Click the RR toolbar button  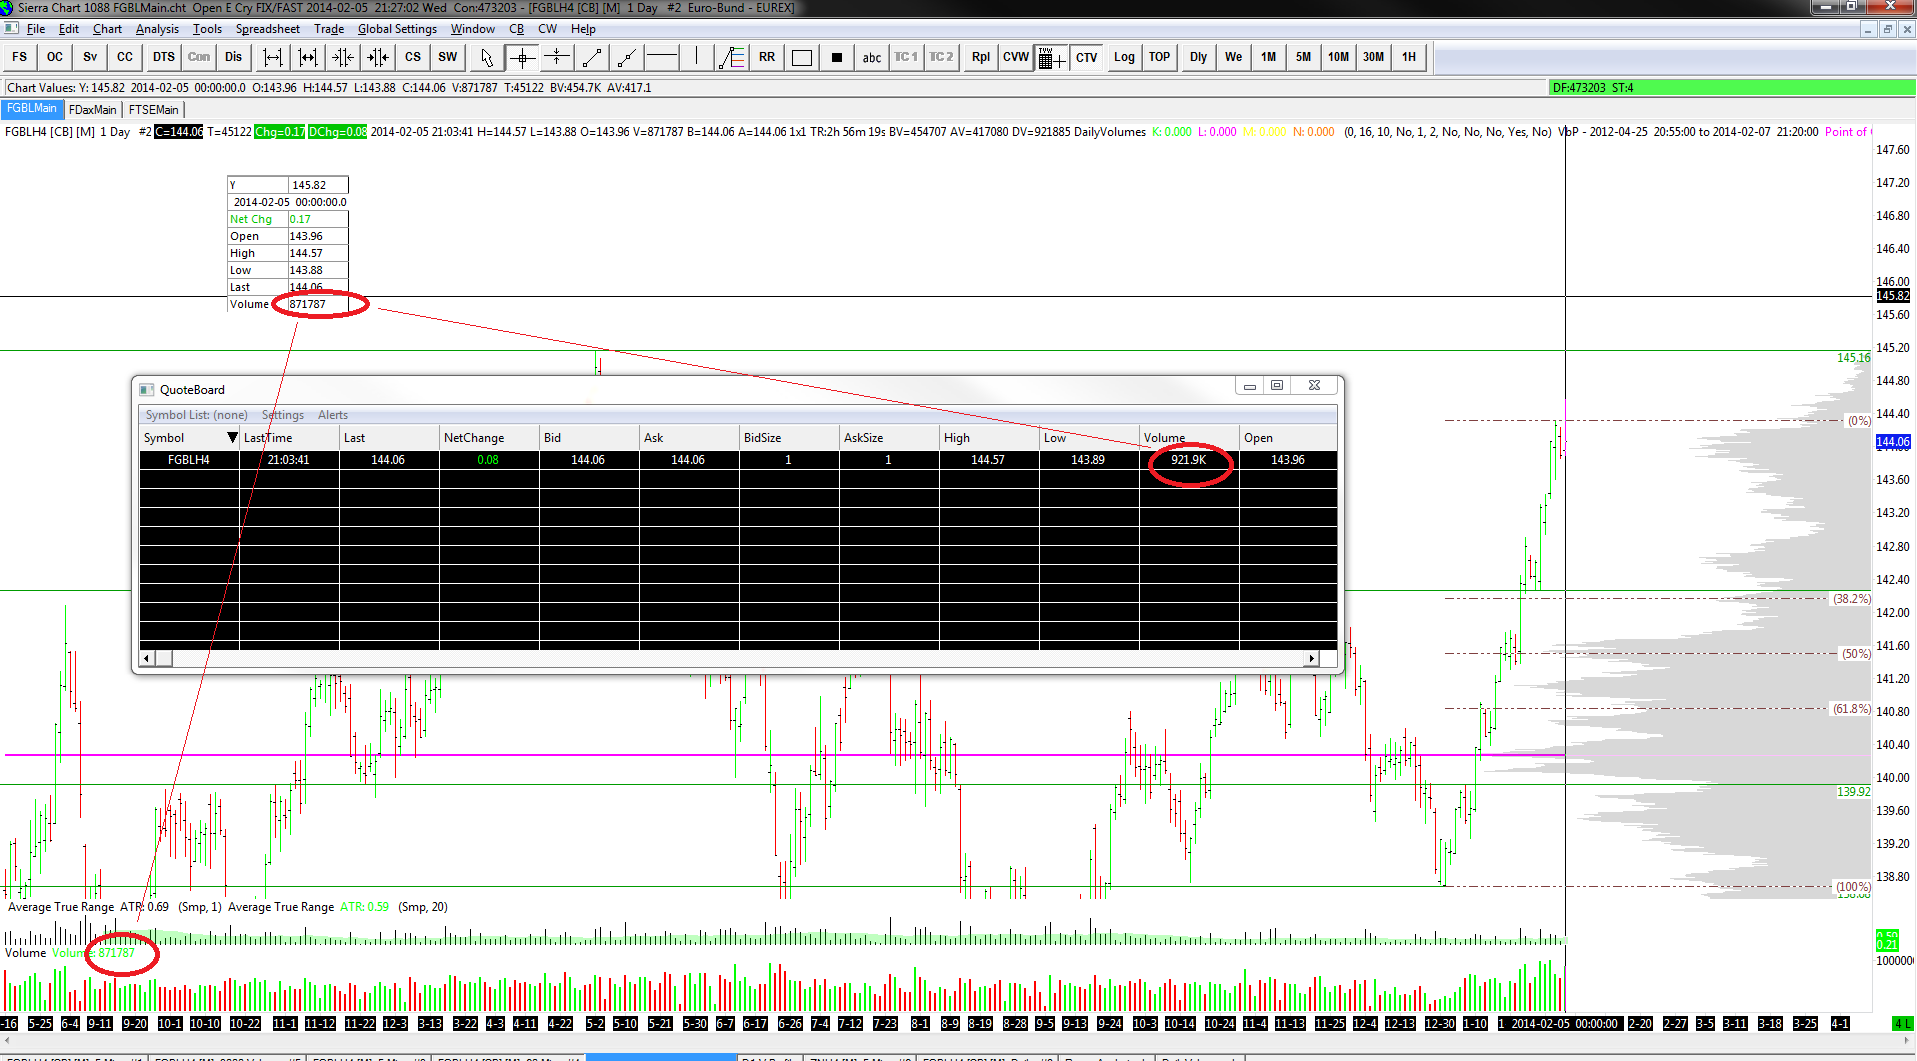pyautogui.click(x=767, y=57)
